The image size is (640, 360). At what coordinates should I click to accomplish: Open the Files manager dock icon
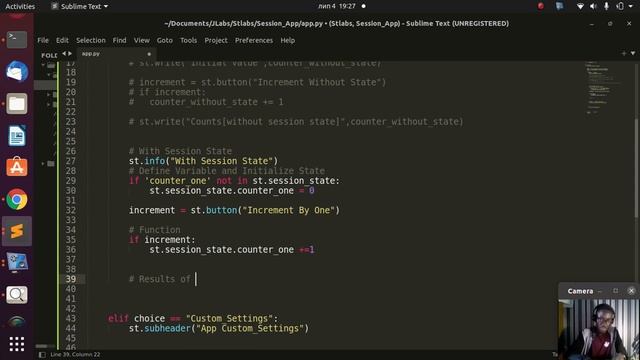17,104
